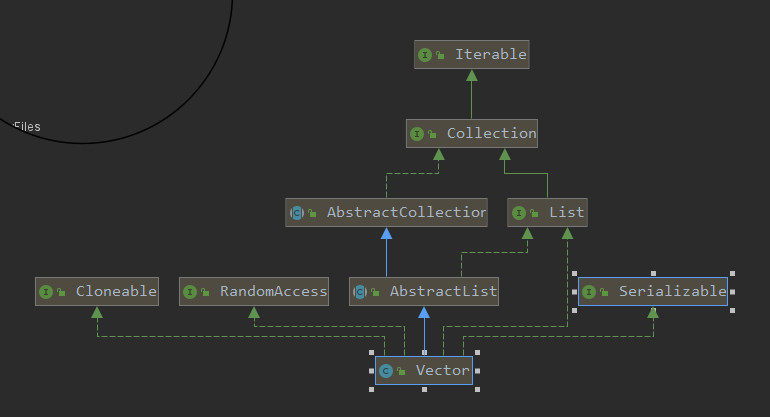Click the interface icon on RandomAccess
The height and width of the screenshot is (417, 770).
point(190,292)
